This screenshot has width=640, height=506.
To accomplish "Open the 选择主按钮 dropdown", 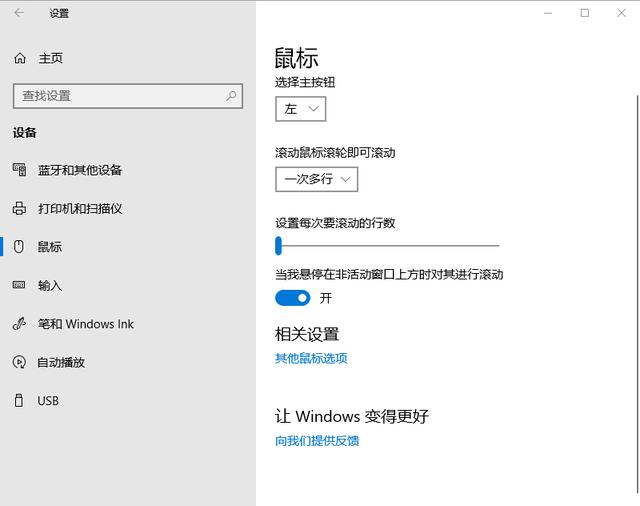I will (x=300, y=109).
